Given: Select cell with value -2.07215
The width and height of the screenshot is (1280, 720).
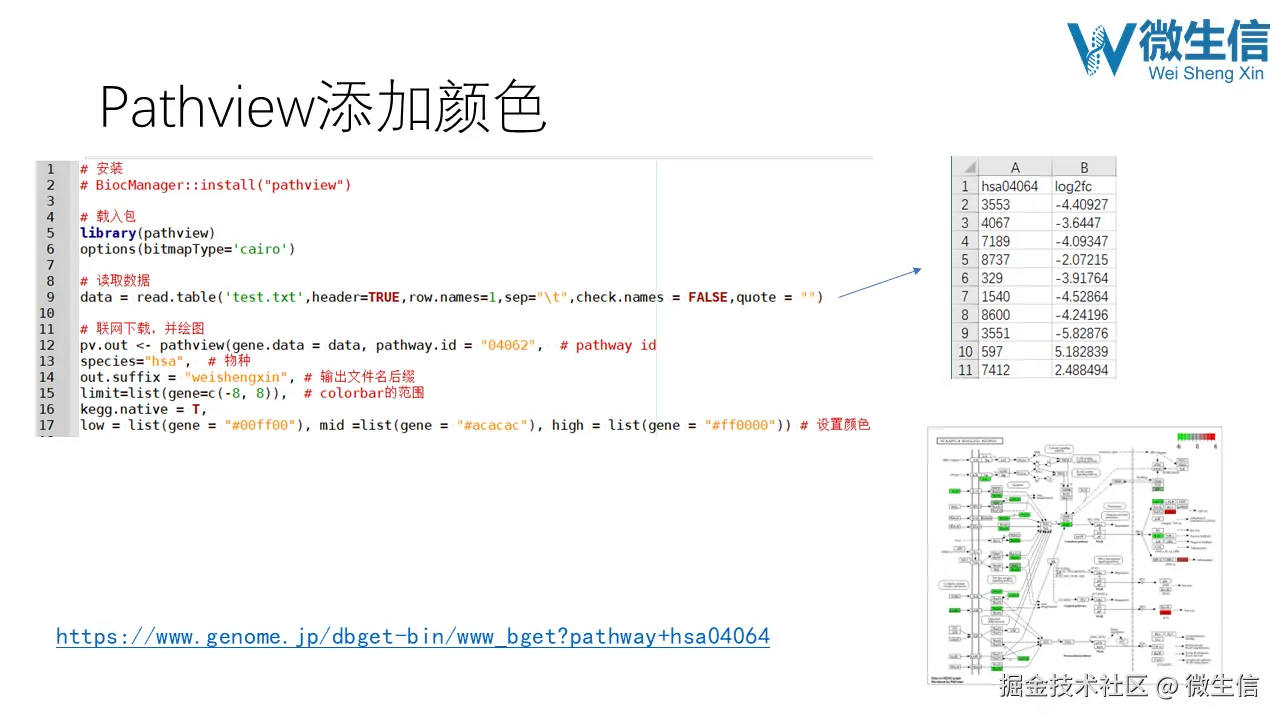Looking at the screenshot, I should click(x=1084, y=259).
